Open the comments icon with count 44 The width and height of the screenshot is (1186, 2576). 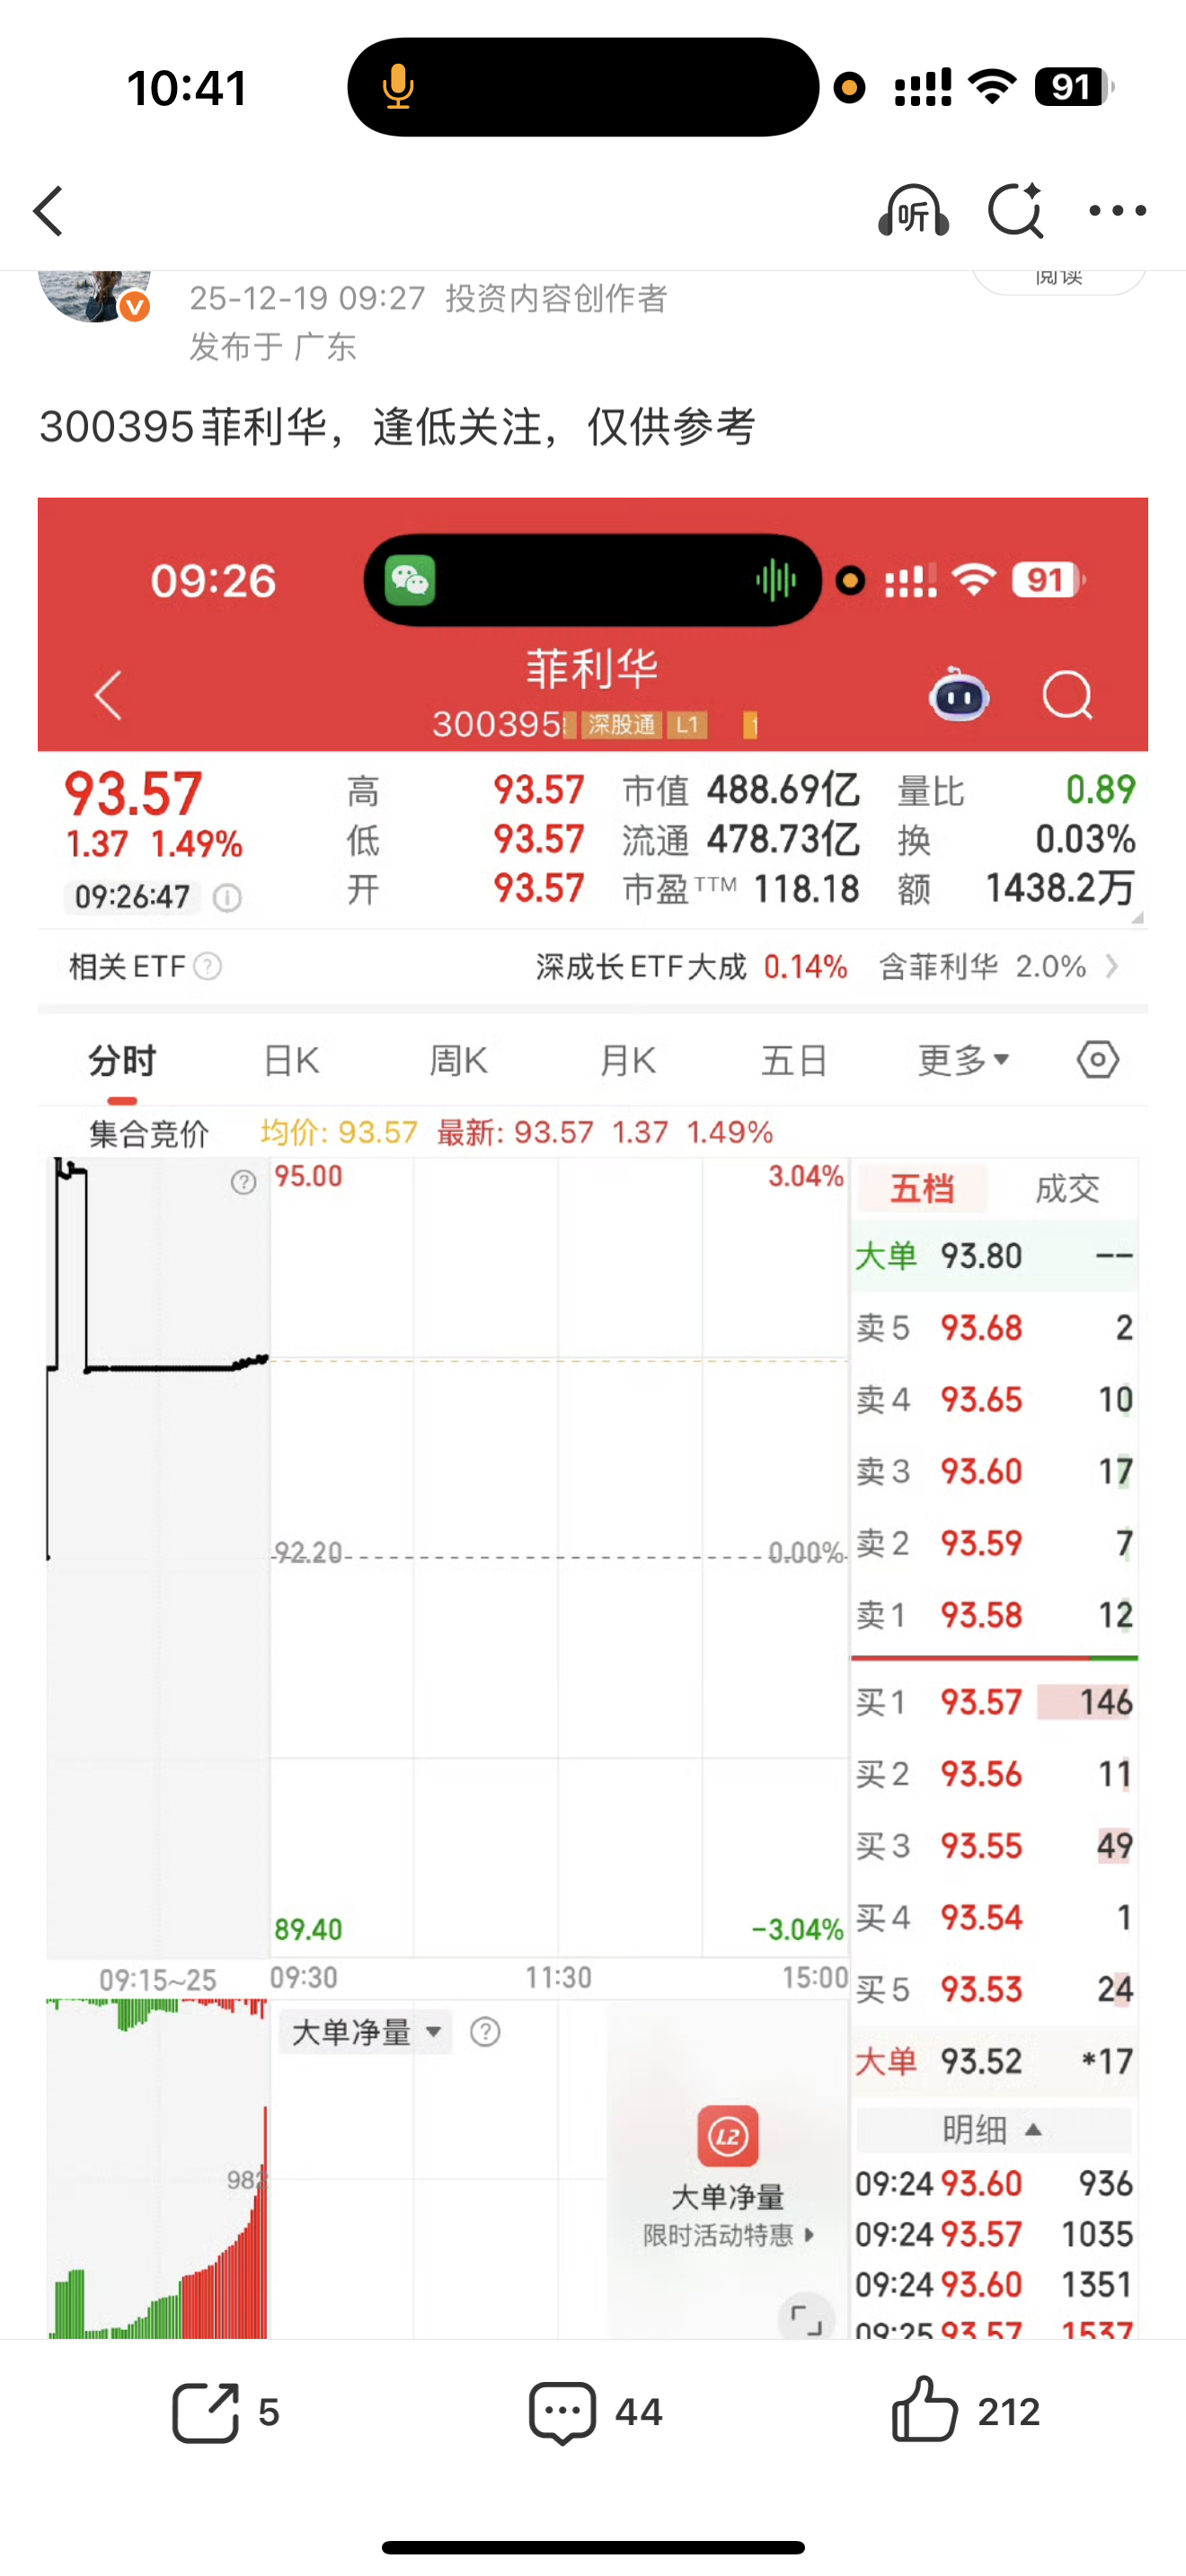click(x=562, y=2413)
